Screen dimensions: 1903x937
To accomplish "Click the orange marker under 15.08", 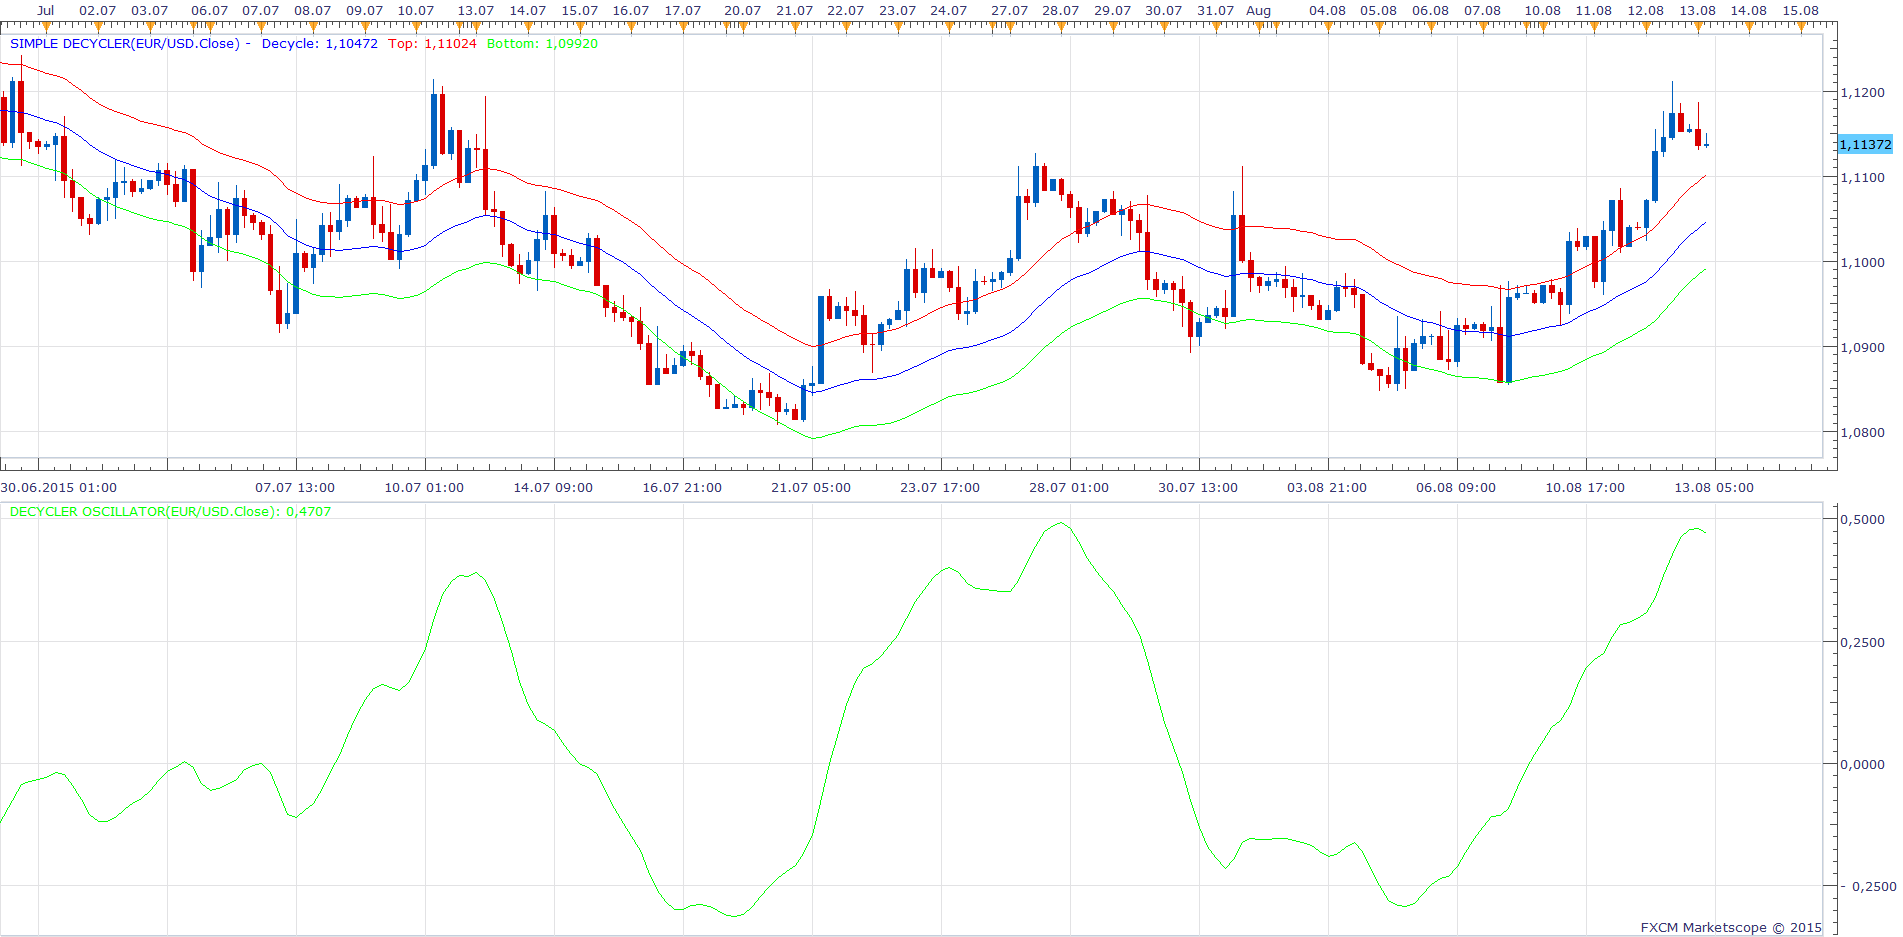I will point(1801,27).
